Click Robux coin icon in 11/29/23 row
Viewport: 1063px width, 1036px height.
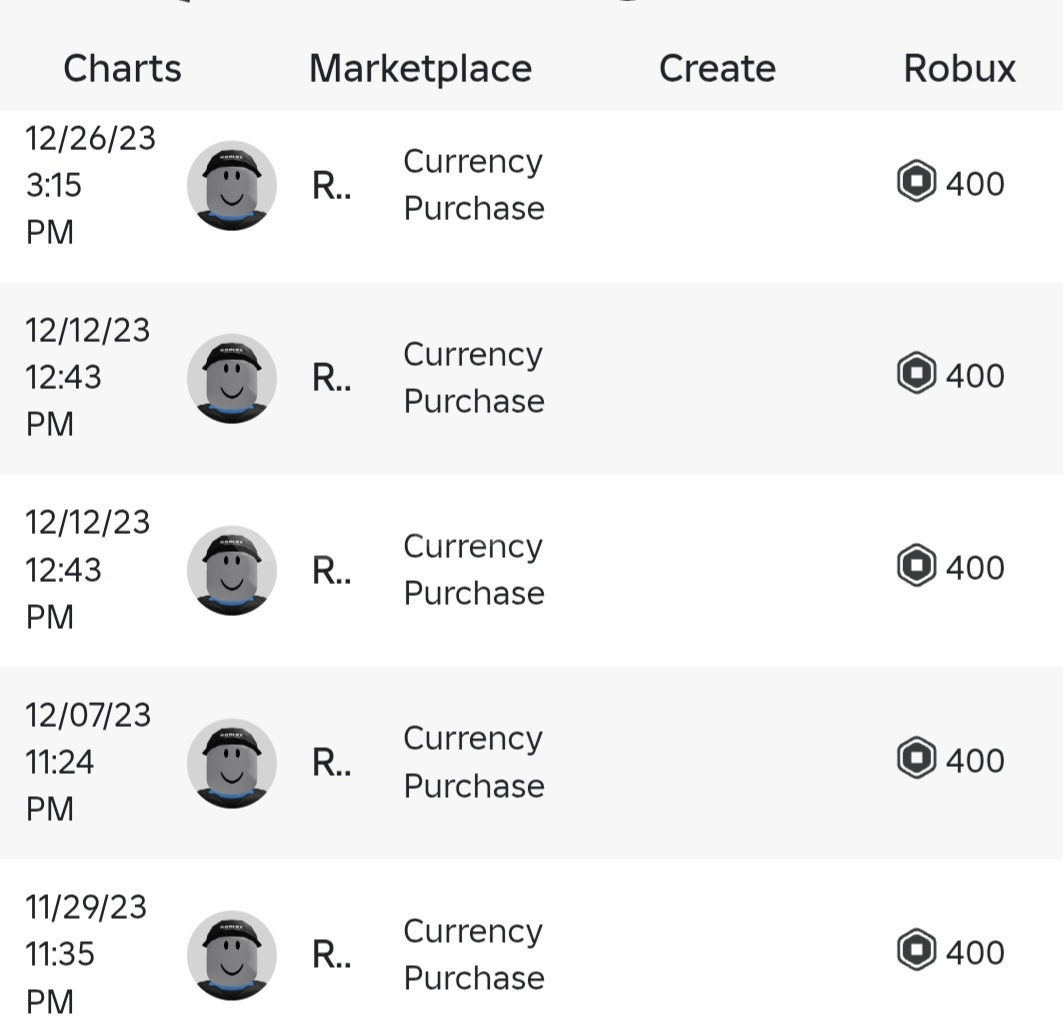click(x=916, y=952)
